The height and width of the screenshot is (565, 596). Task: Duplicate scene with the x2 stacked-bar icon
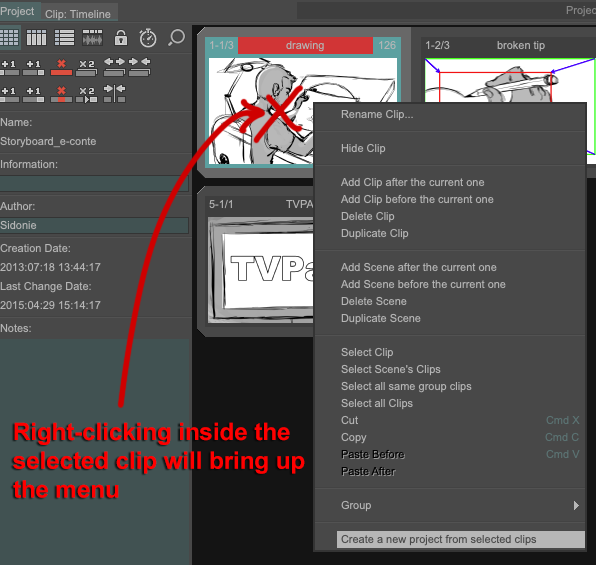coord(86,67)
